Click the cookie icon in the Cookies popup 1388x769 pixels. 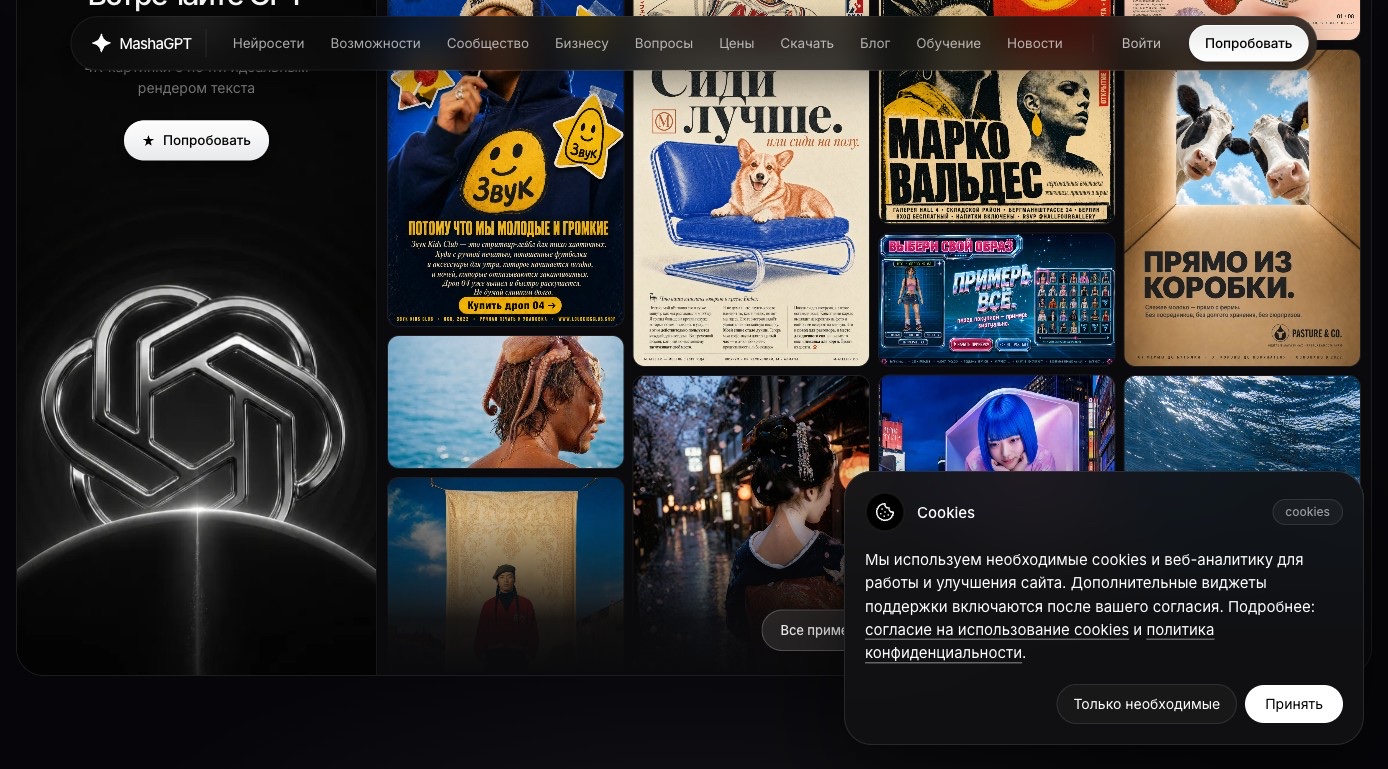tap(885, 512)
